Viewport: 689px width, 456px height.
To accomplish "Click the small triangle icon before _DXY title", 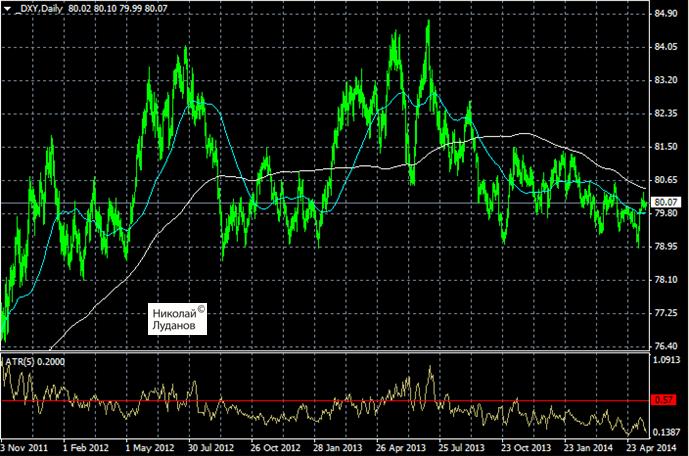I will [x=7, y=7].
